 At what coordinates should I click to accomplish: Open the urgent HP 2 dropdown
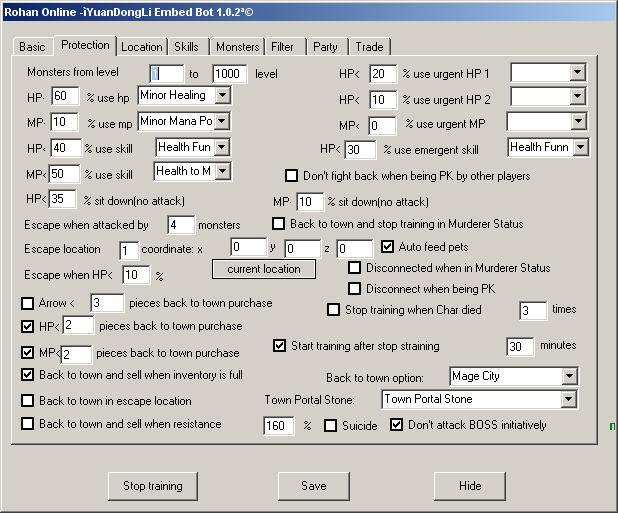[577, 96]
